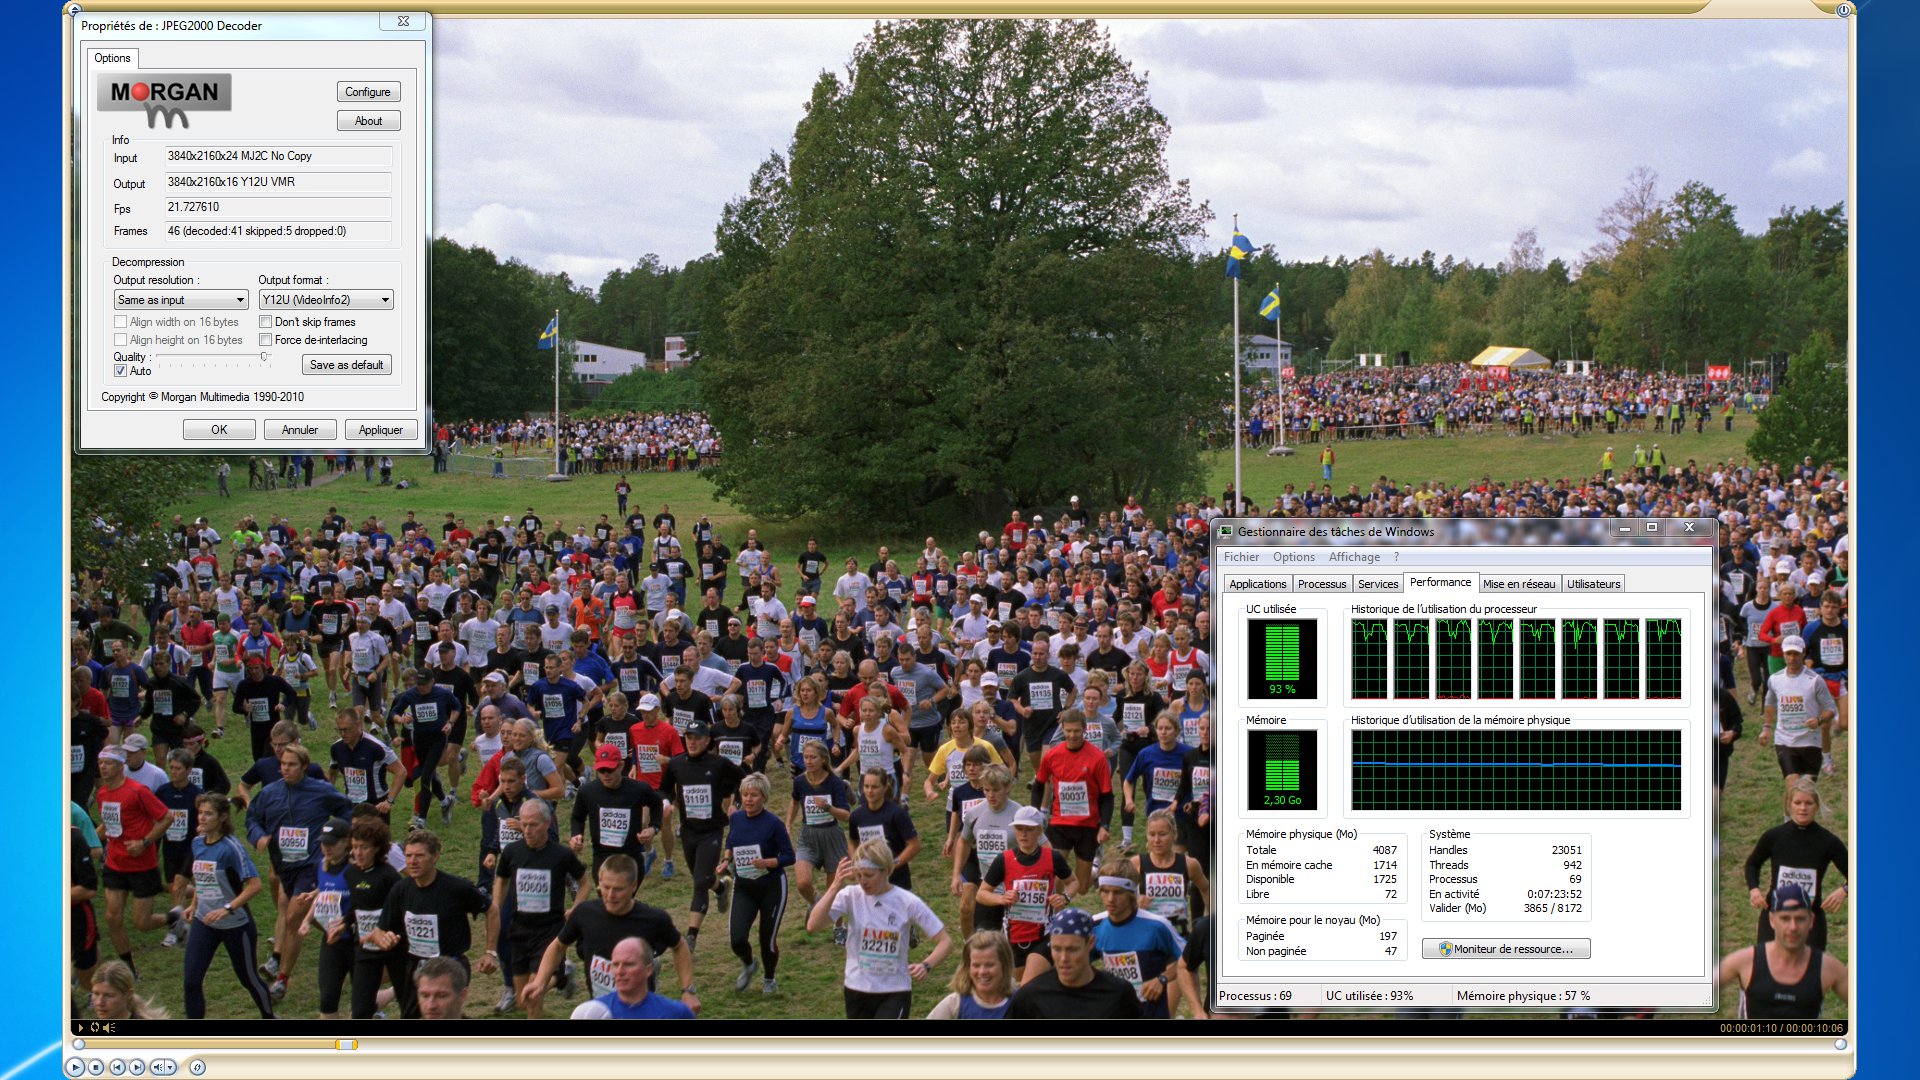Viewport: 1920px width, 1080px height.
Task: Mute audio with speaker button
Action: pyautogui.click(x=157, y=1067)
